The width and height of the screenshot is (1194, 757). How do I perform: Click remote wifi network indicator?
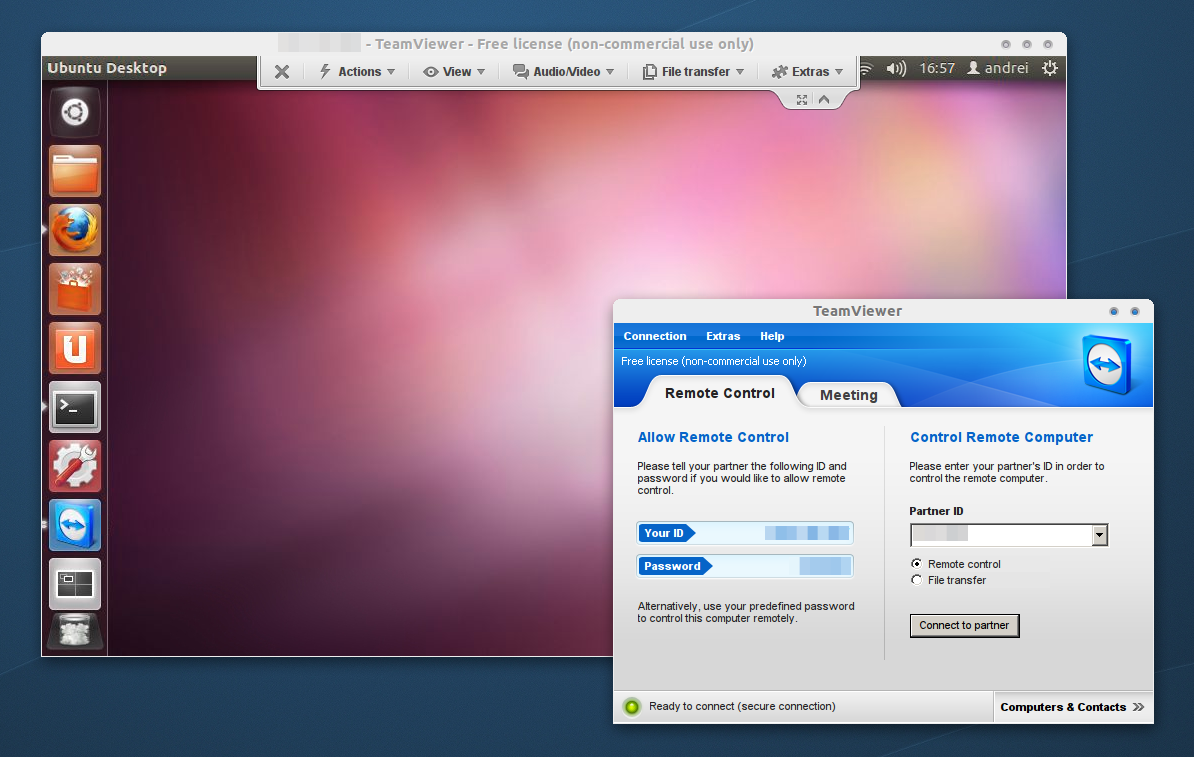click(866, 69)
